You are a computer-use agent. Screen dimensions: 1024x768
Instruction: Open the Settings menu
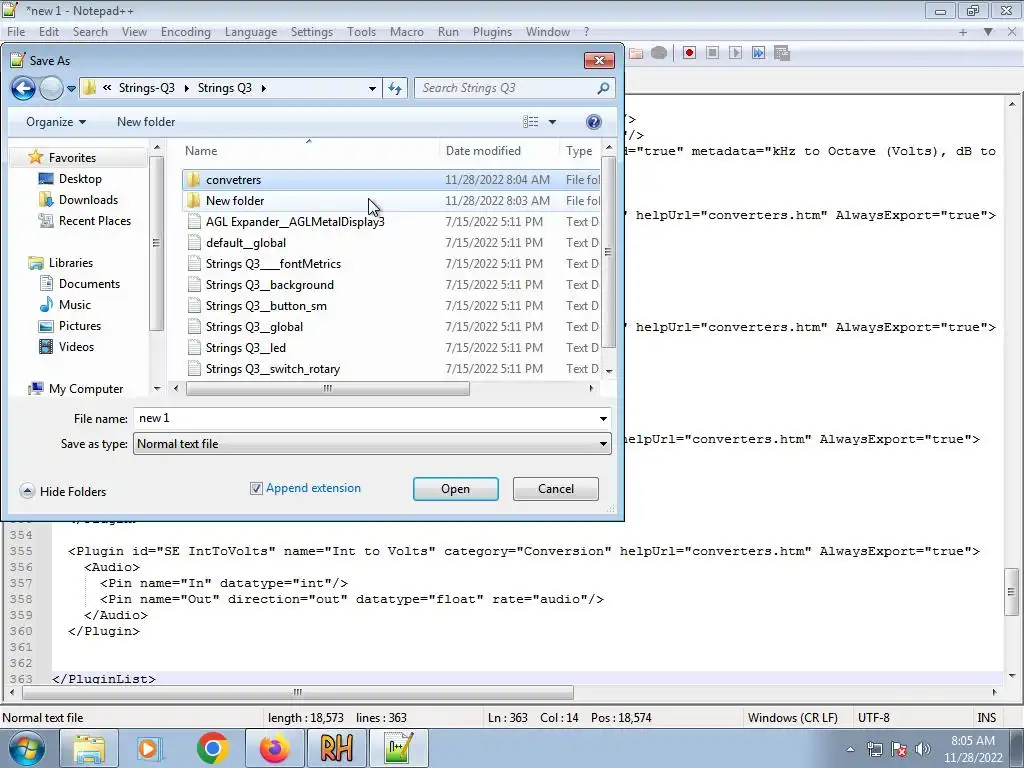tap(312, 32)
